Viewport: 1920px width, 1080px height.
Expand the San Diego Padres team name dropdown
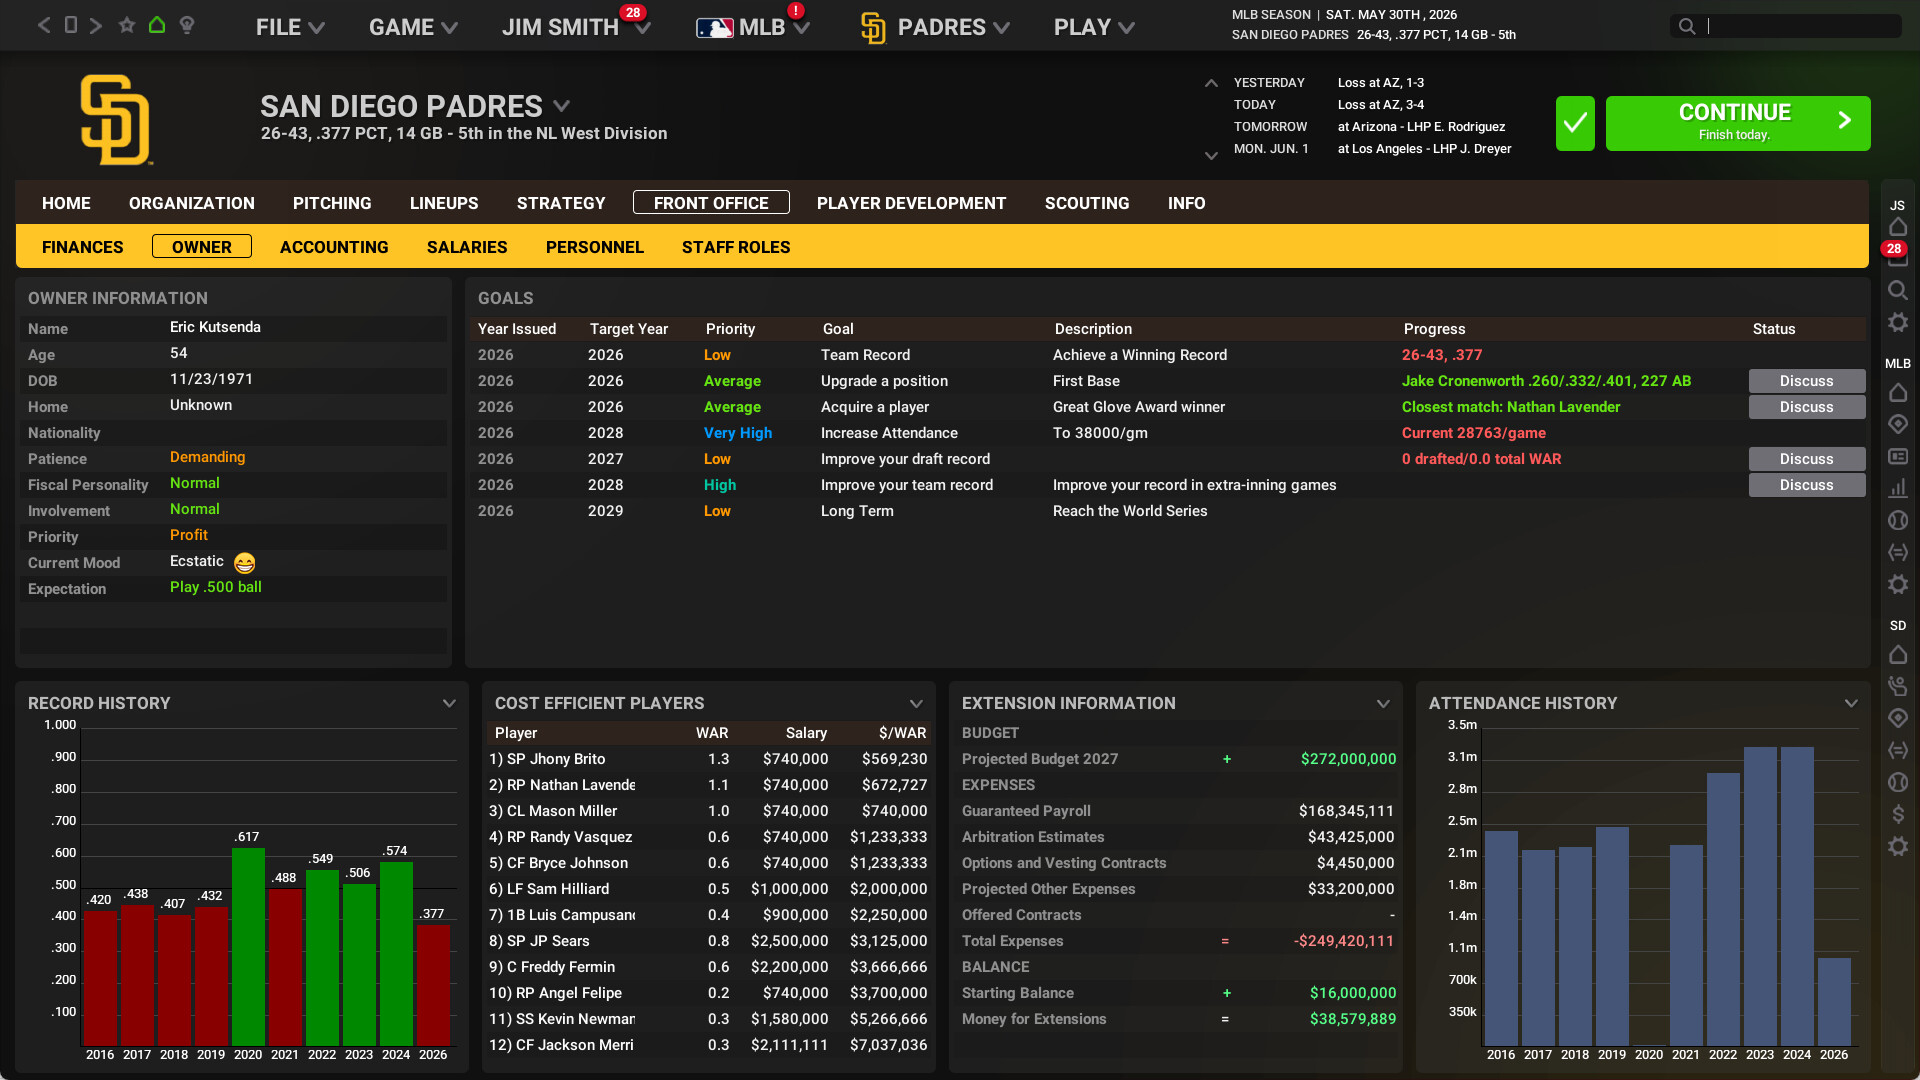[x=561, y=106]
